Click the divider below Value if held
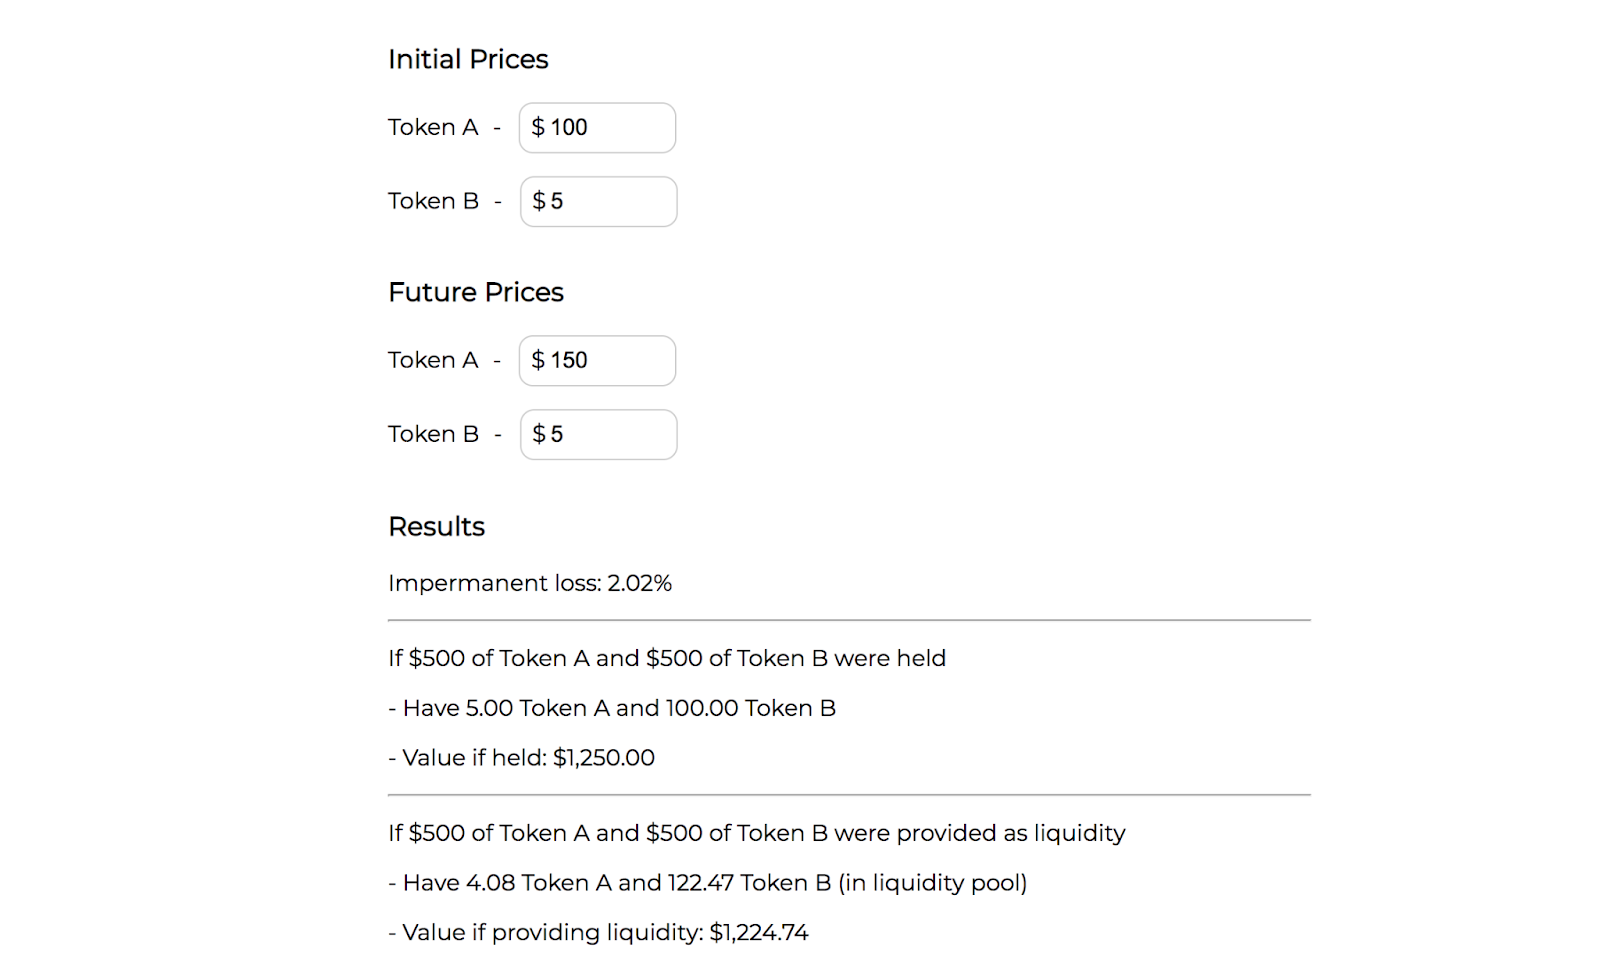This screenshot has height=977, width=1600. (x=849, y=795)
